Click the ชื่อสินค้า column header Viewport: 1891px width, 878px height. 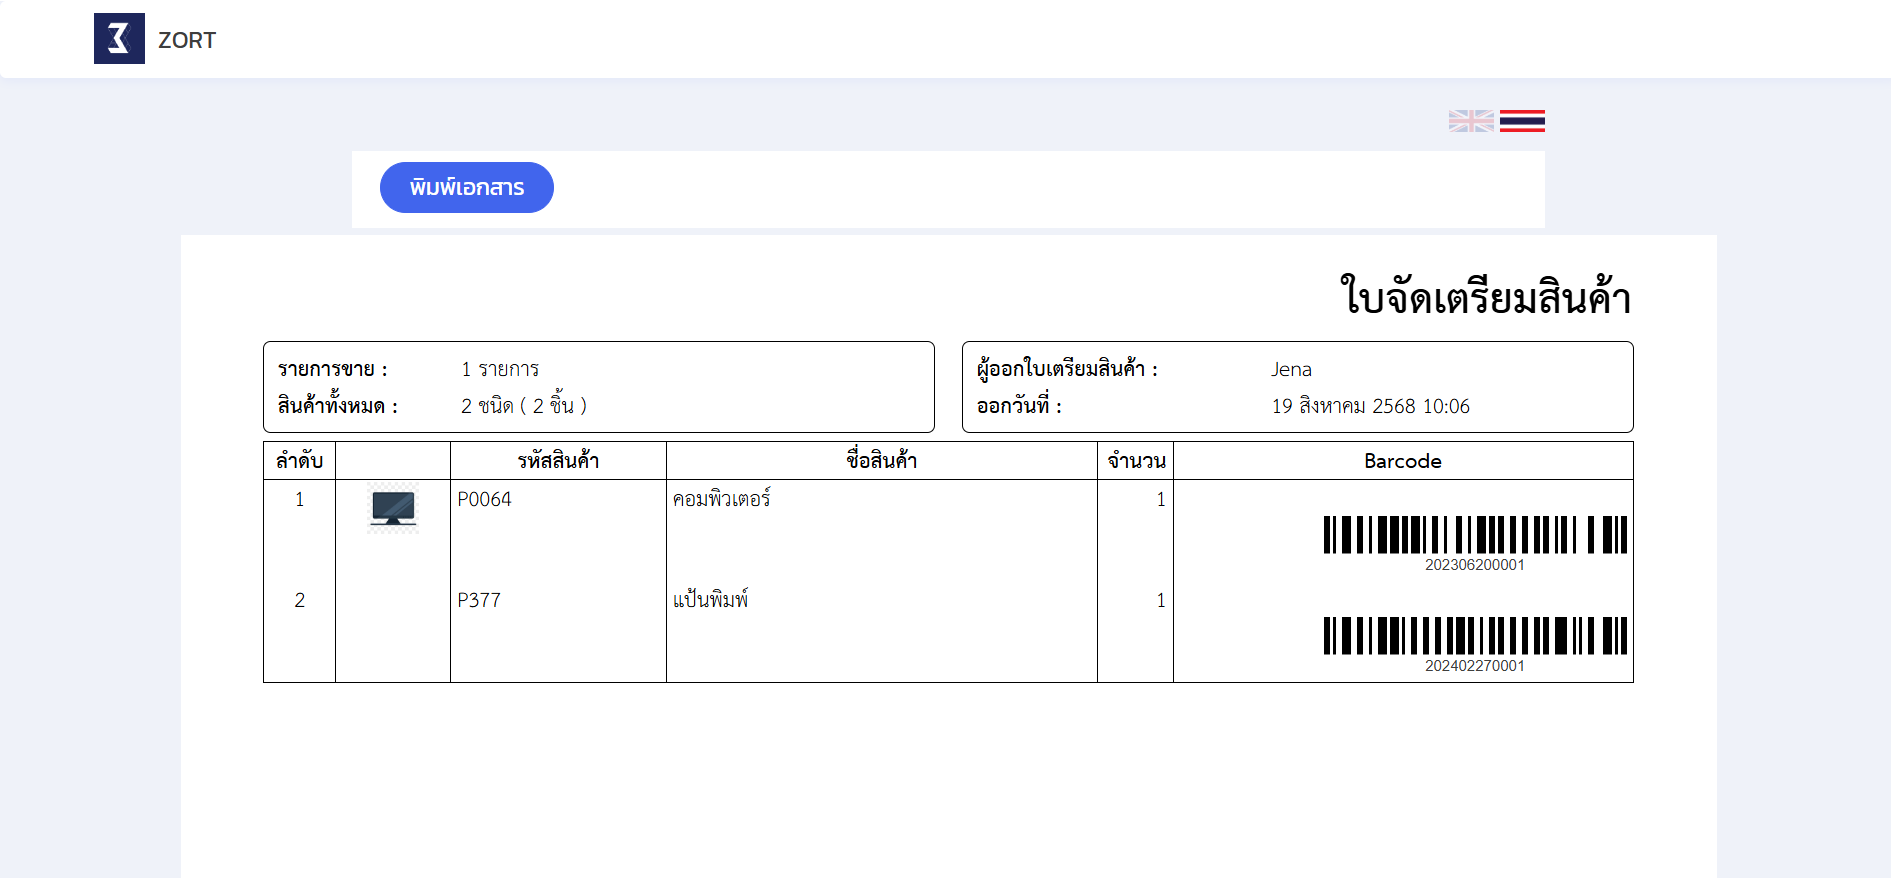[x=881, y=460]
